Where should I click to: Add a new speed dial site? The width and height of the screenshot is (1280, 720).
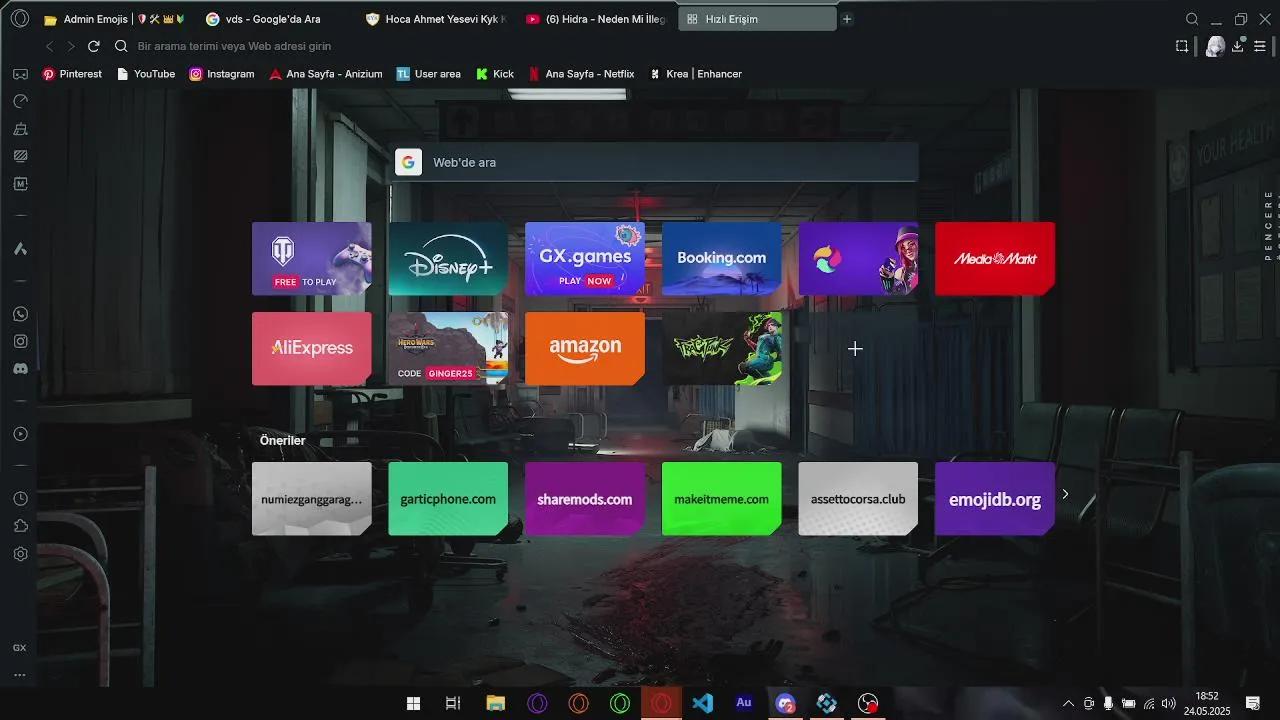[x=855, y=348]
